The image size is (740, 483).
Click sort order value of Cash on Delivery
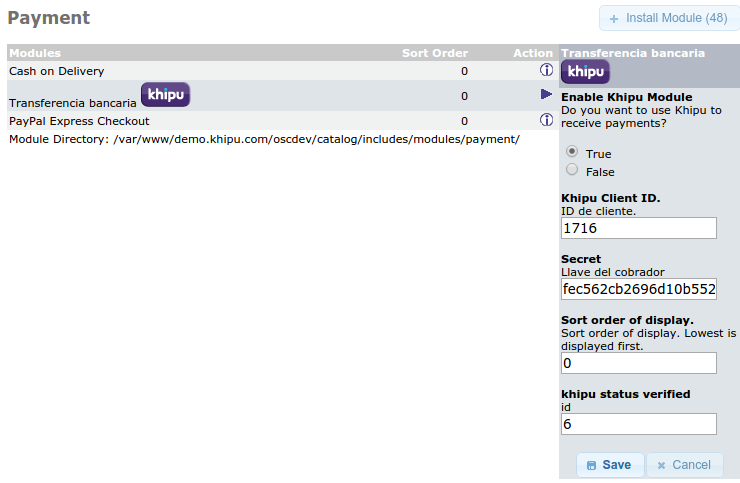[x=464, y=71]
